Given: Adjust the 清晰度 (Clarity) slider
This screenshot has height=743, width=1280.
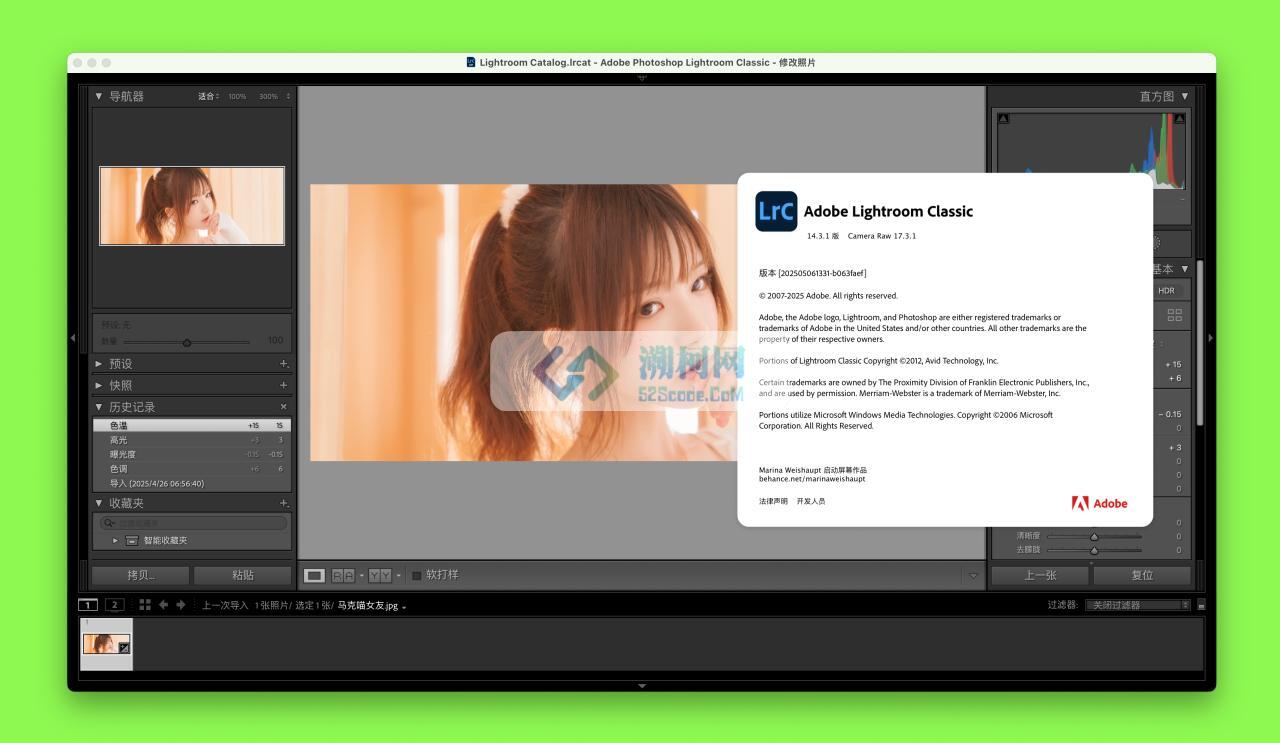Looking at the screenshot, I should pos(1094,536).
